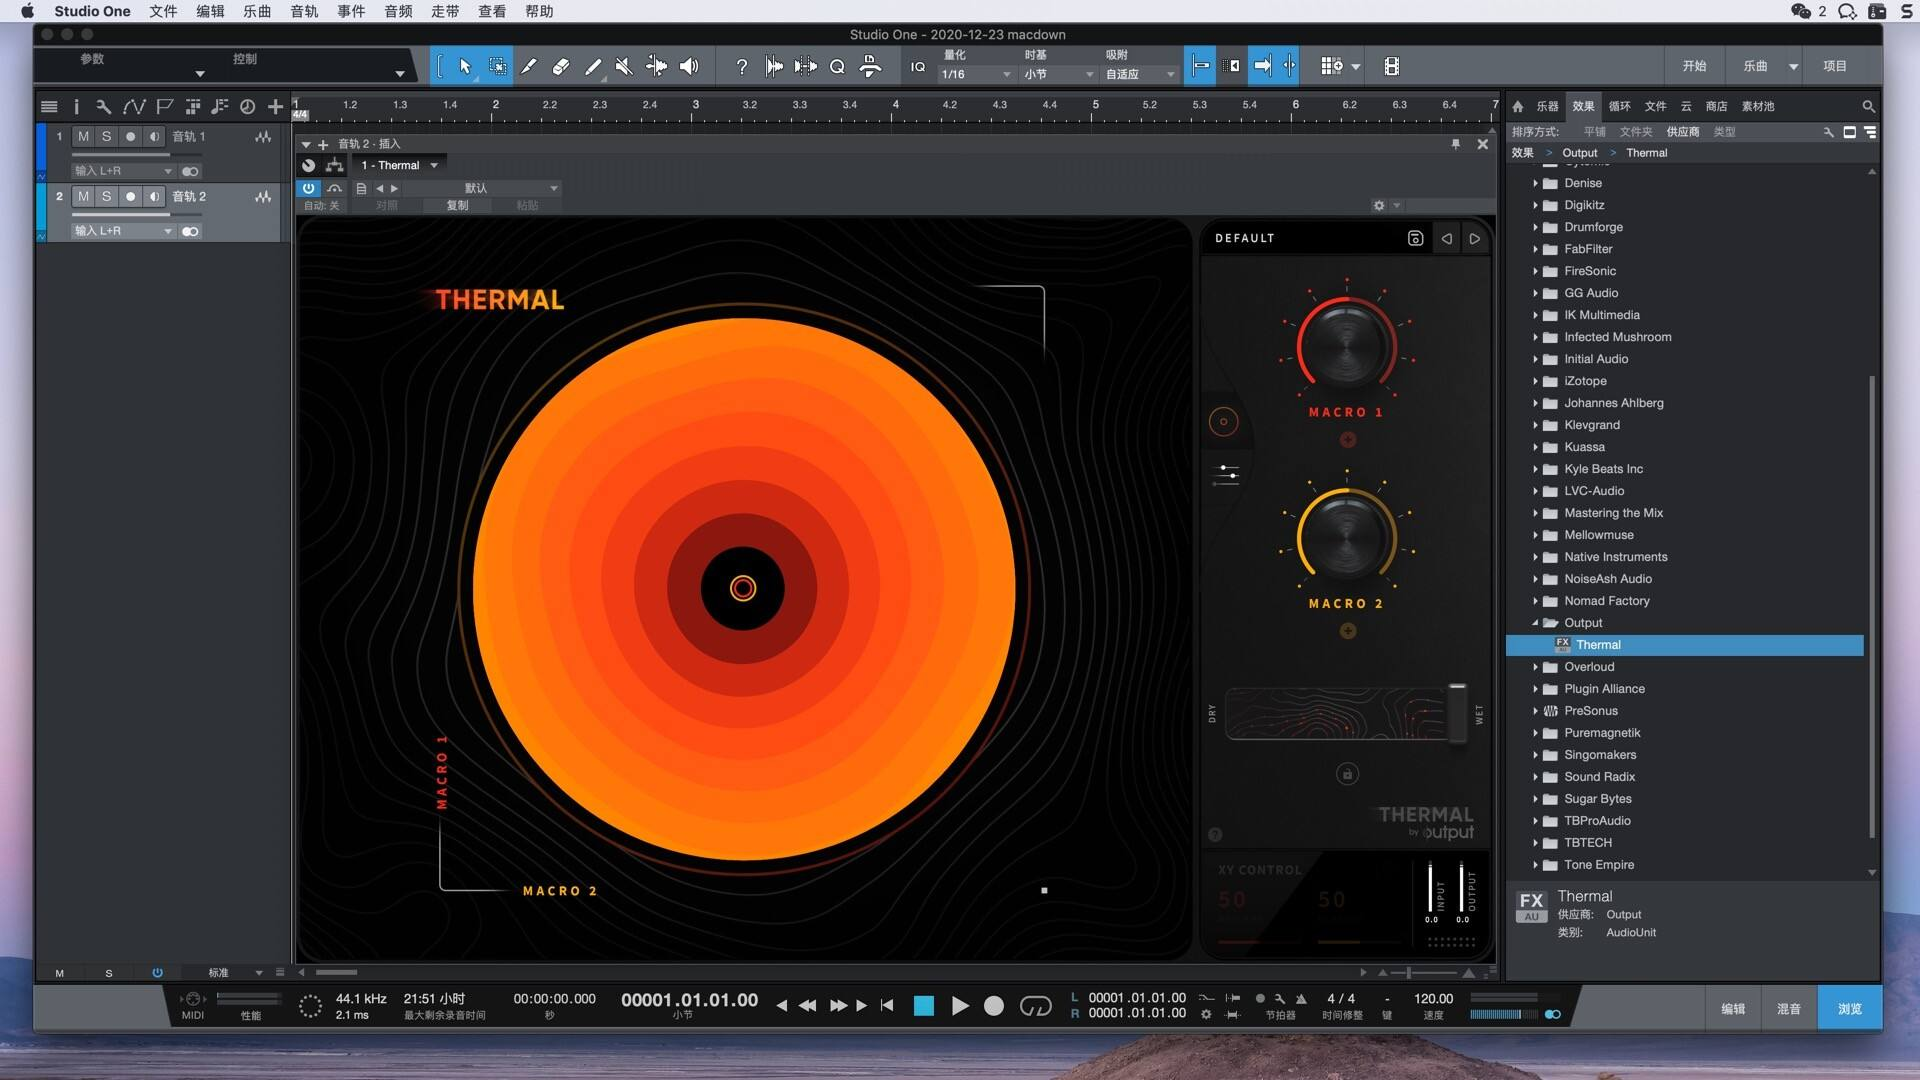Select the Mute tool
The width and height of the screenshot is (1920, 1080).
624,66
